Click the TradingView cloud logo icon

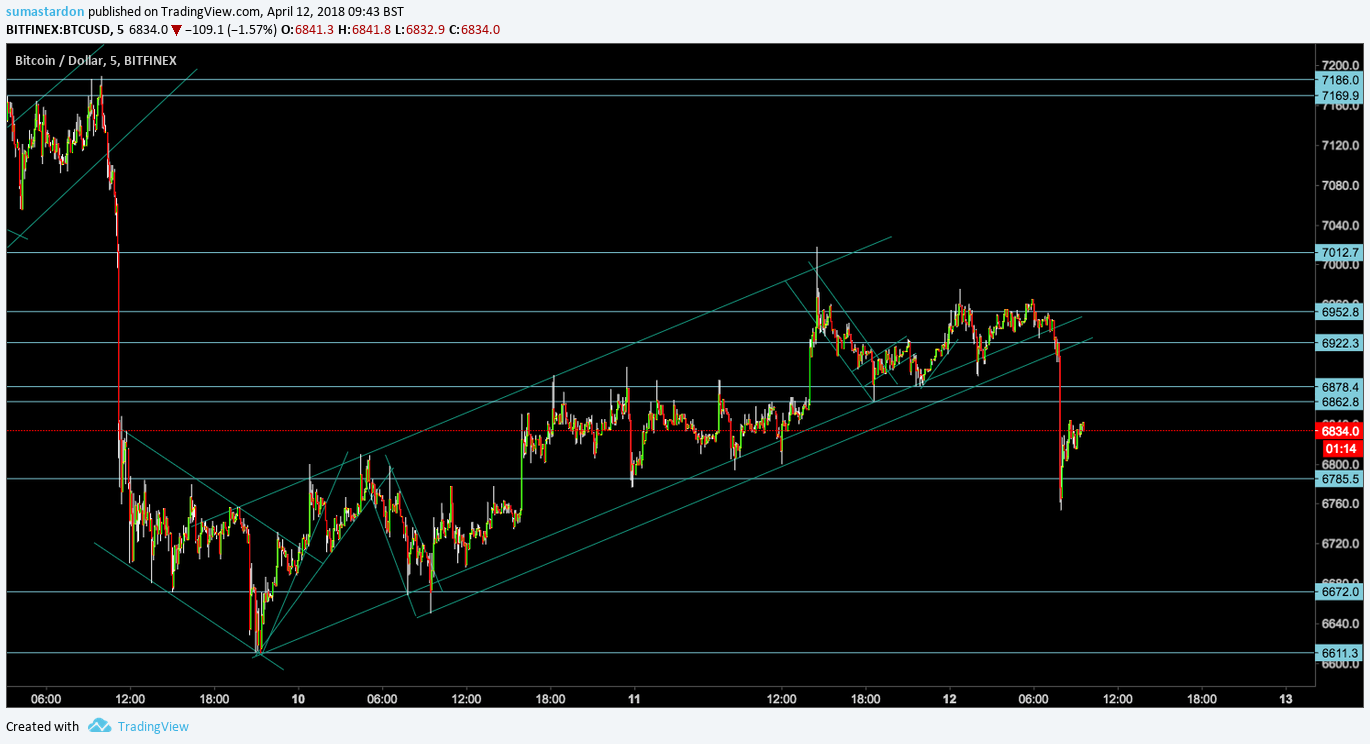[x=98, y=726]
